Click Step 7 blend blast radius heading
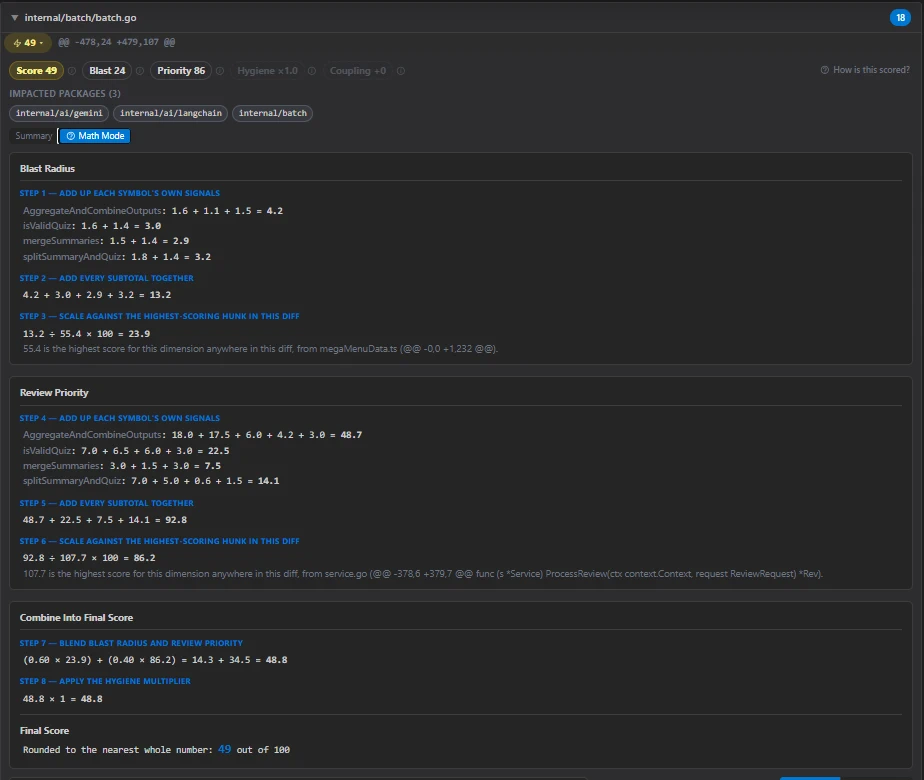The height and width of the screenshot is (780, 924). click(131, 643)
